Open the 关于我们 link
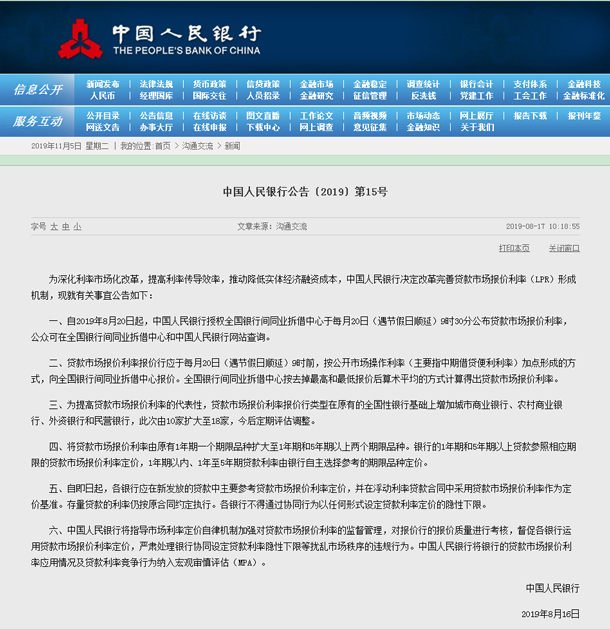Image resolution: width=610 pixels, height=629 pixels. pos(476,128)
